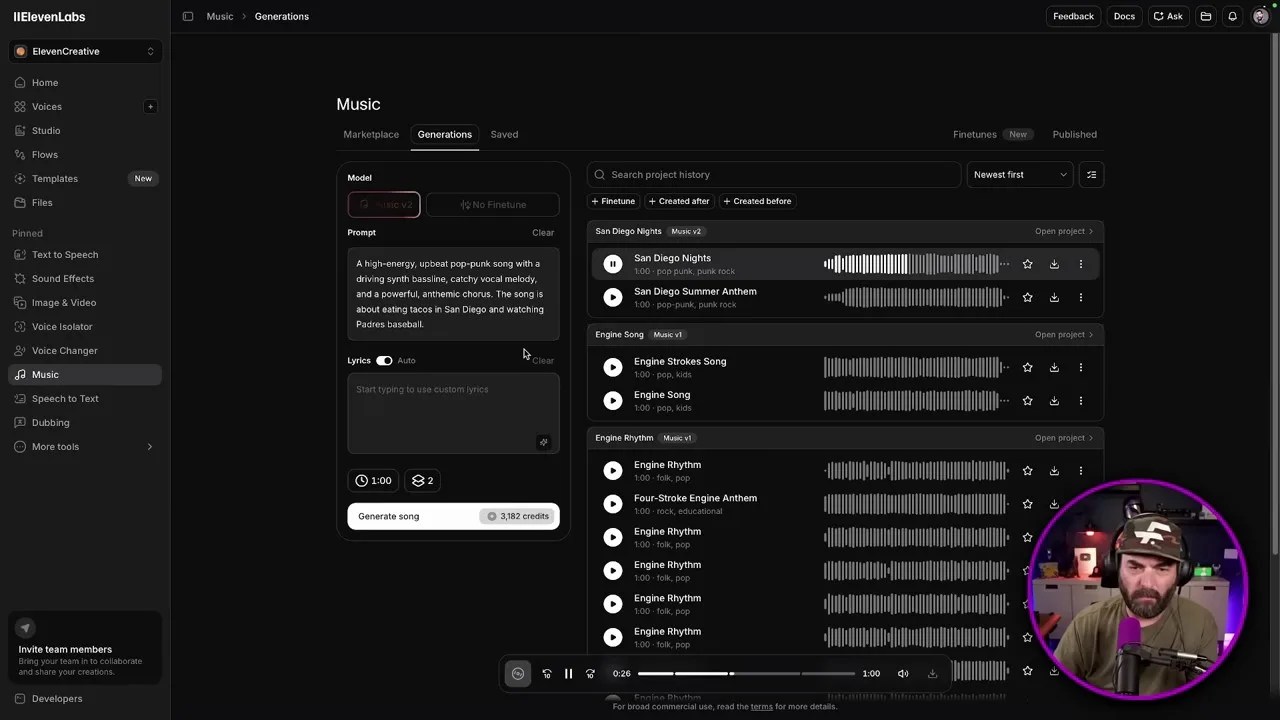Open the Docs link

pos(1124,16)
